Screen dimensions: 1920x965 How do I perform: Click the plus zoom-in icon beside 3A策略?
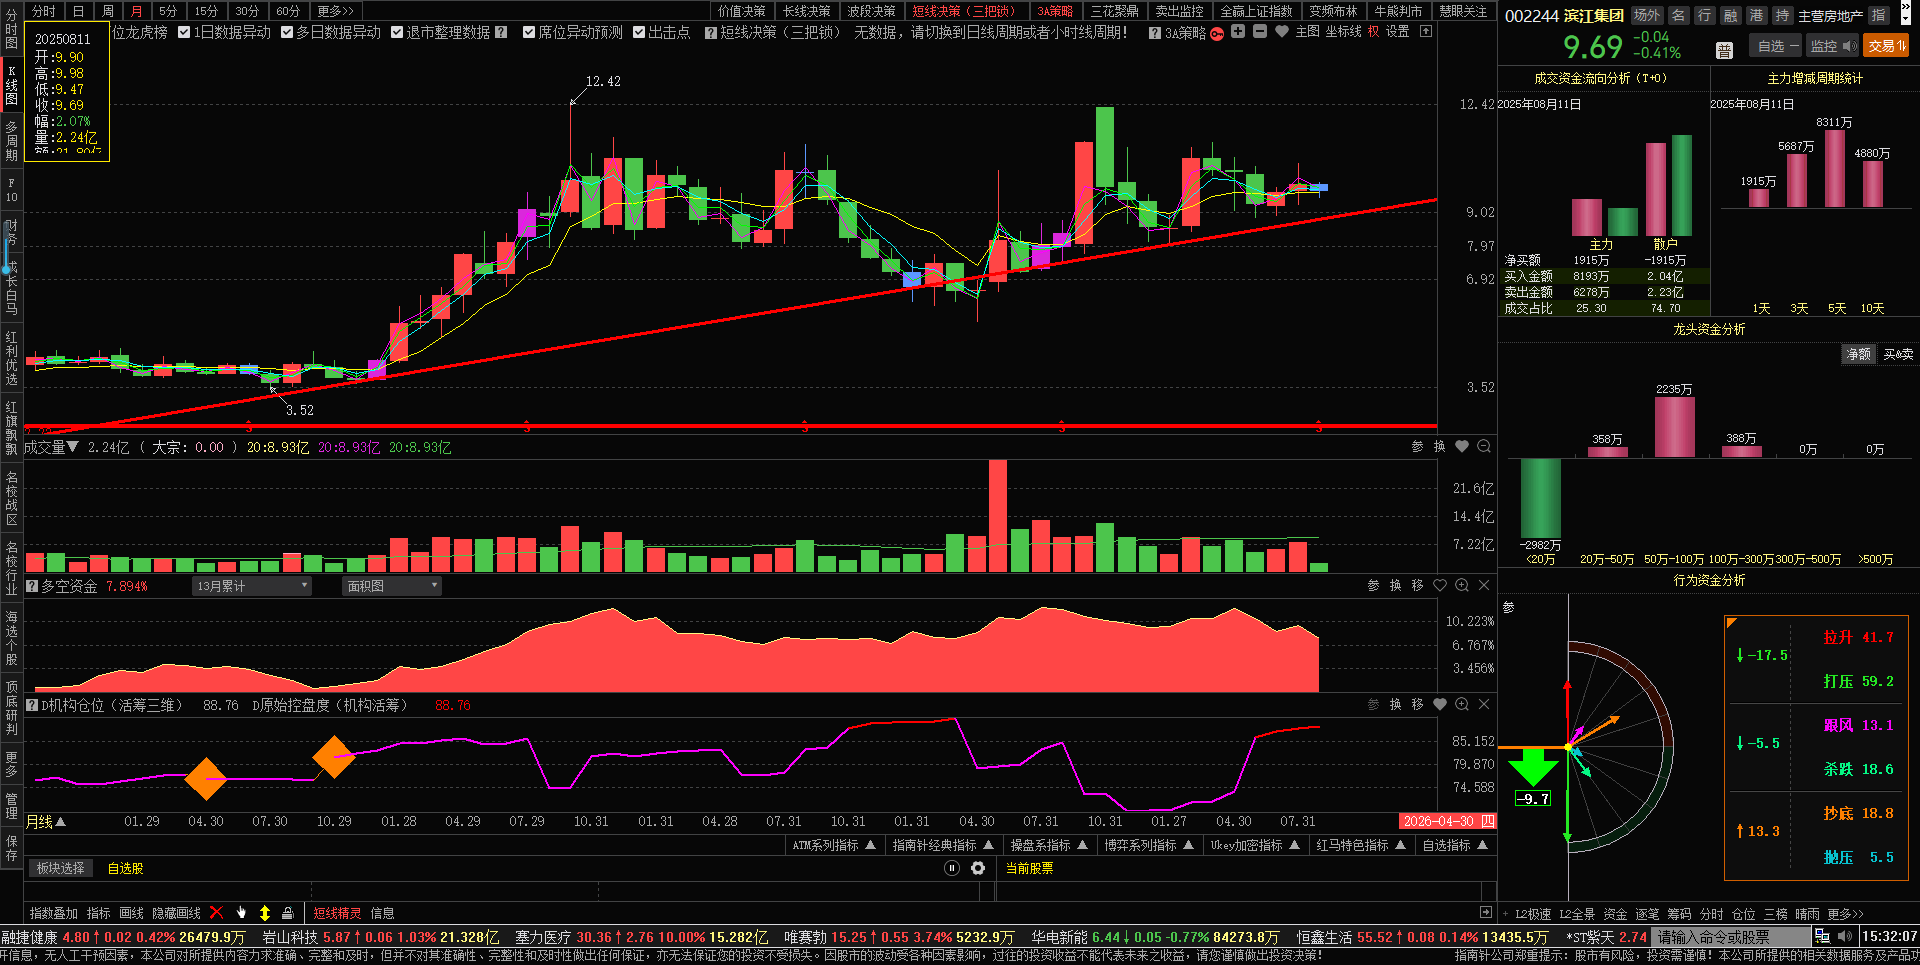point(1238,32)
